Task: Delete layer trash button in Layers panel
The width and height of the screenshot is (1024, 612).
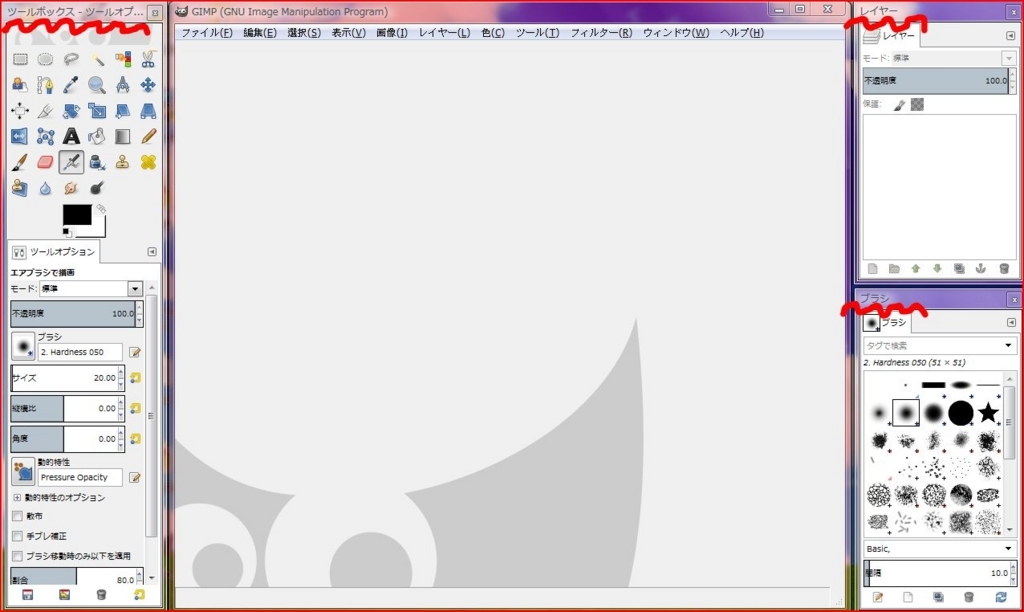Action: [x=1004, y=269]
